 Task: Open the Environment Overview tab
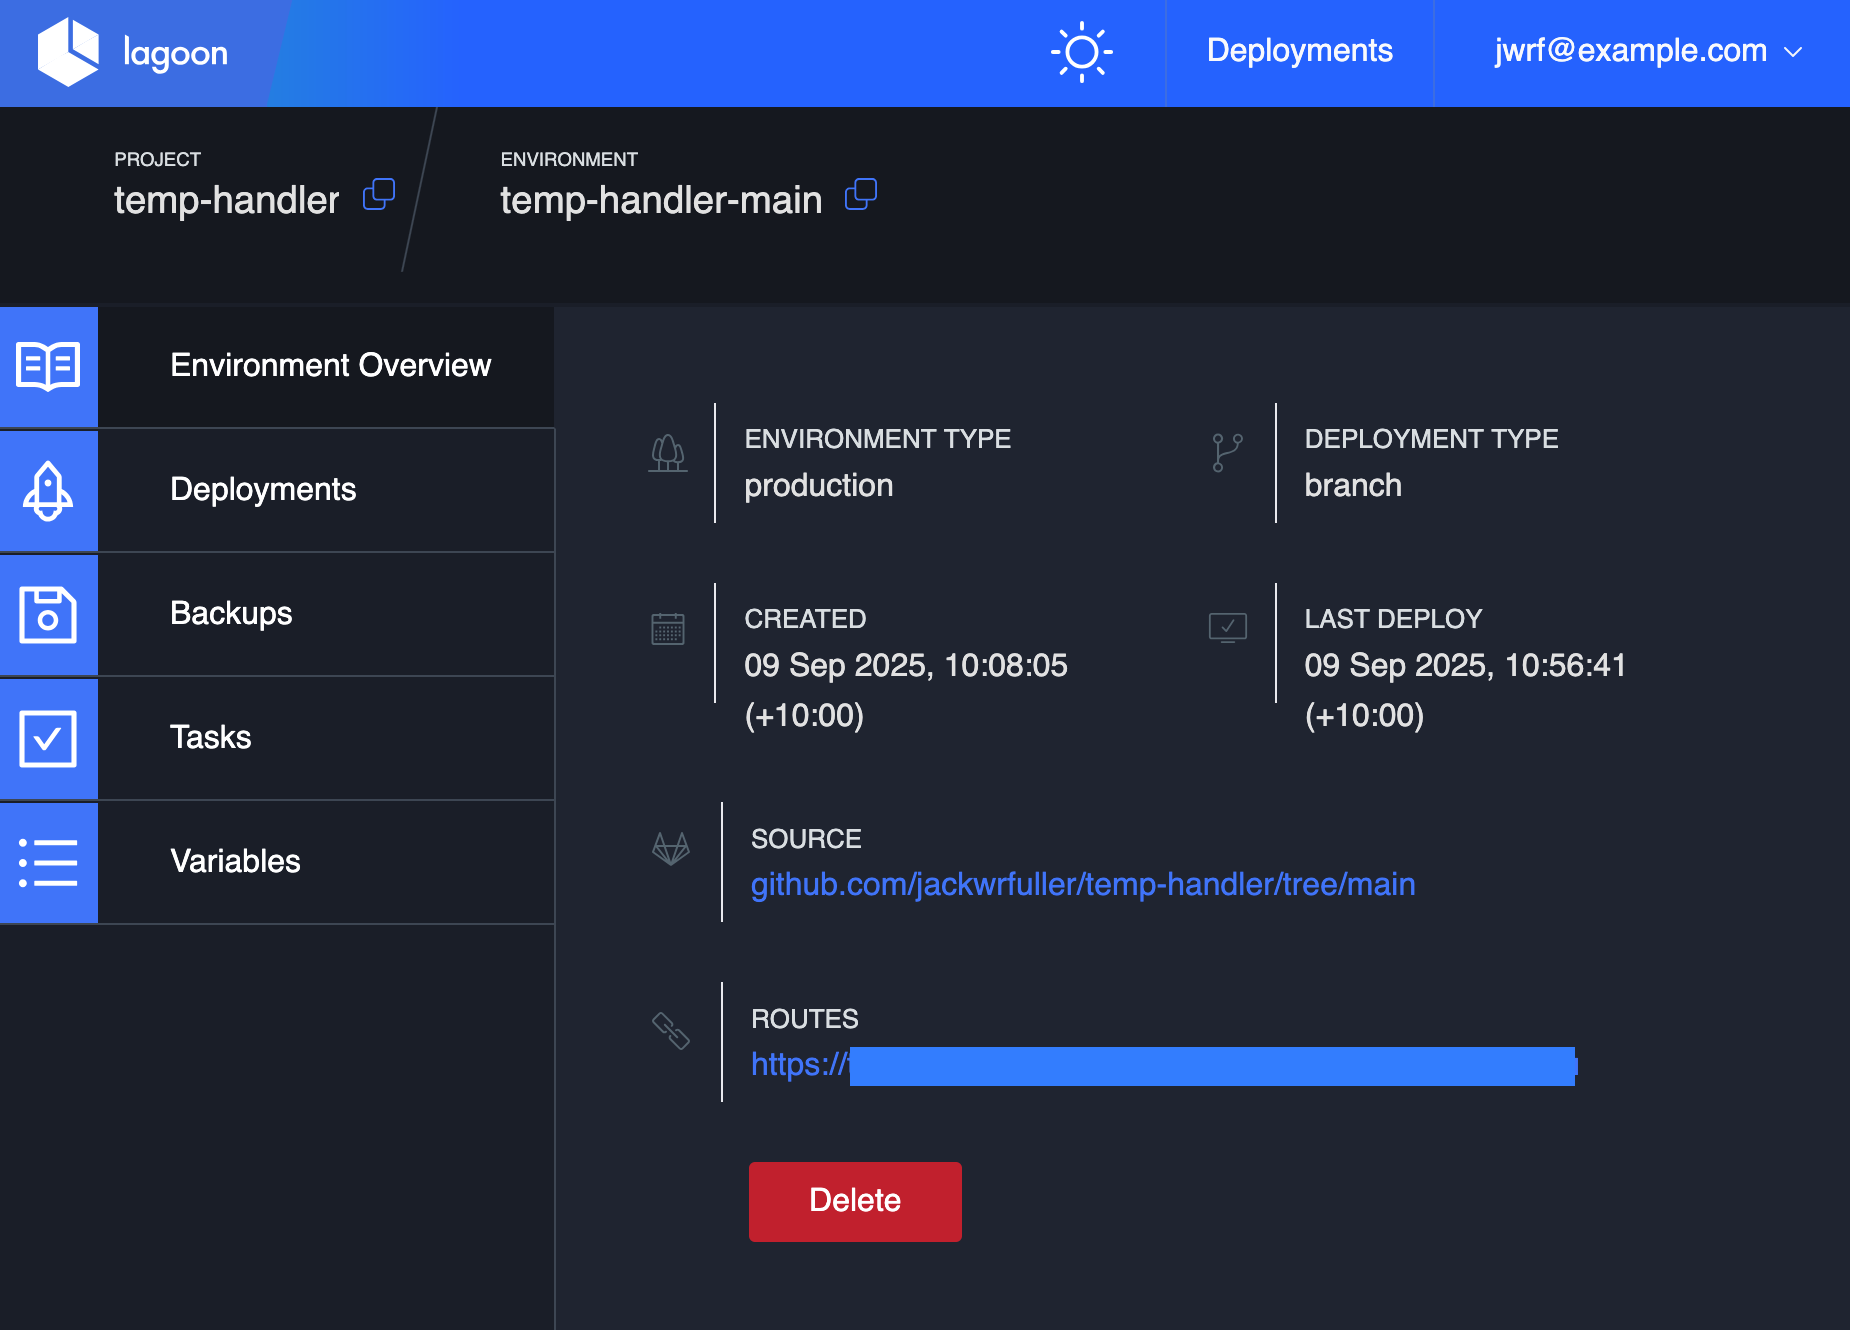pos(330,366)
